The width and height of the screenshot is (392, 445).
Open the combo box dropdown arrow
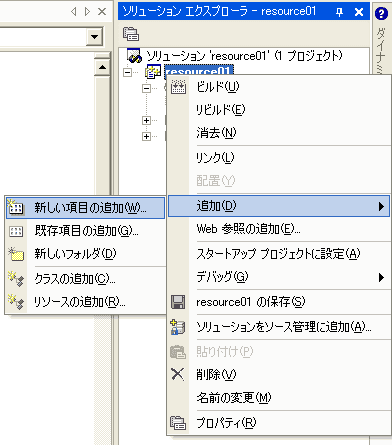(x=94, y=36)
